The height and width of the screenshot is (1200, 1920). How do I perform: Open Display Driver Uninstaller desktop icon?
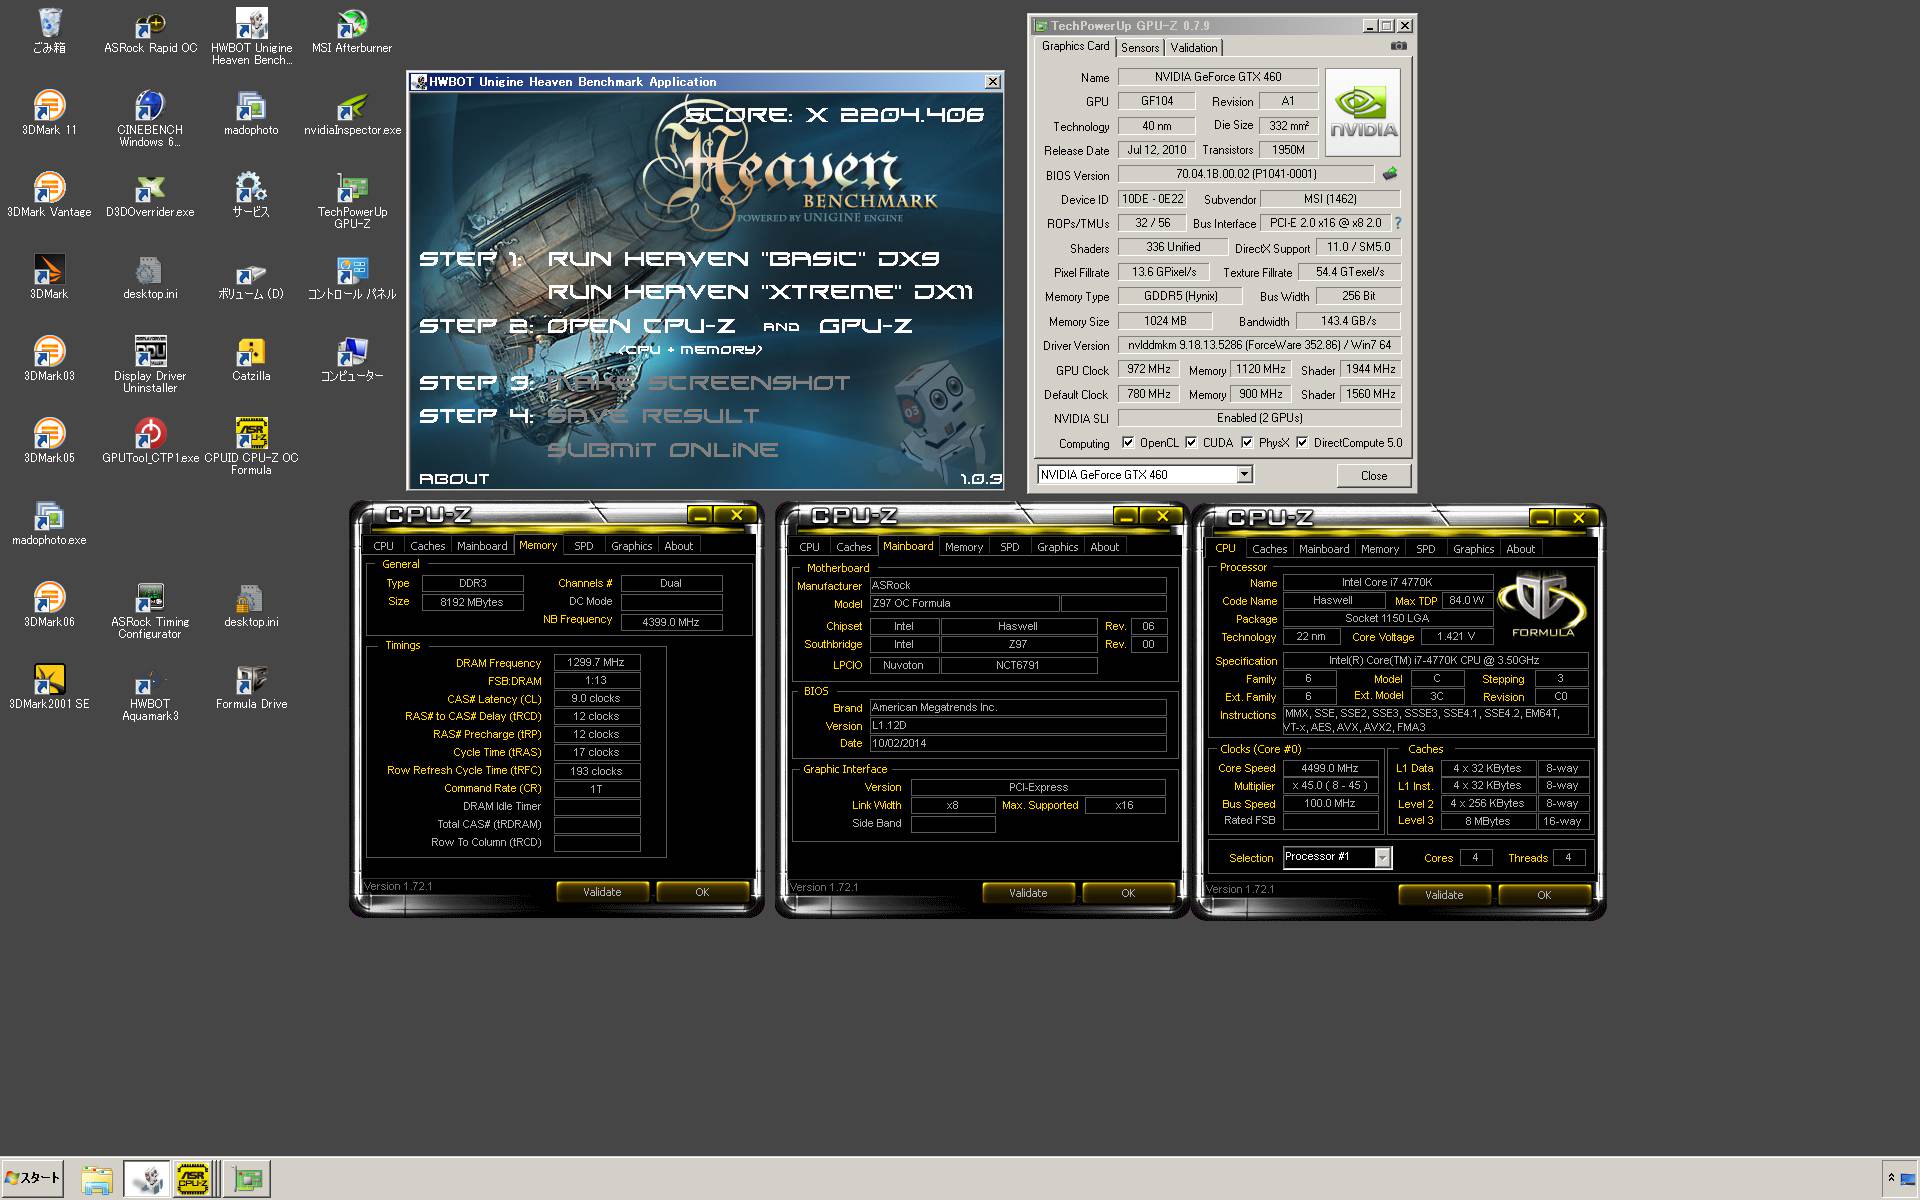tap(150, 365)
